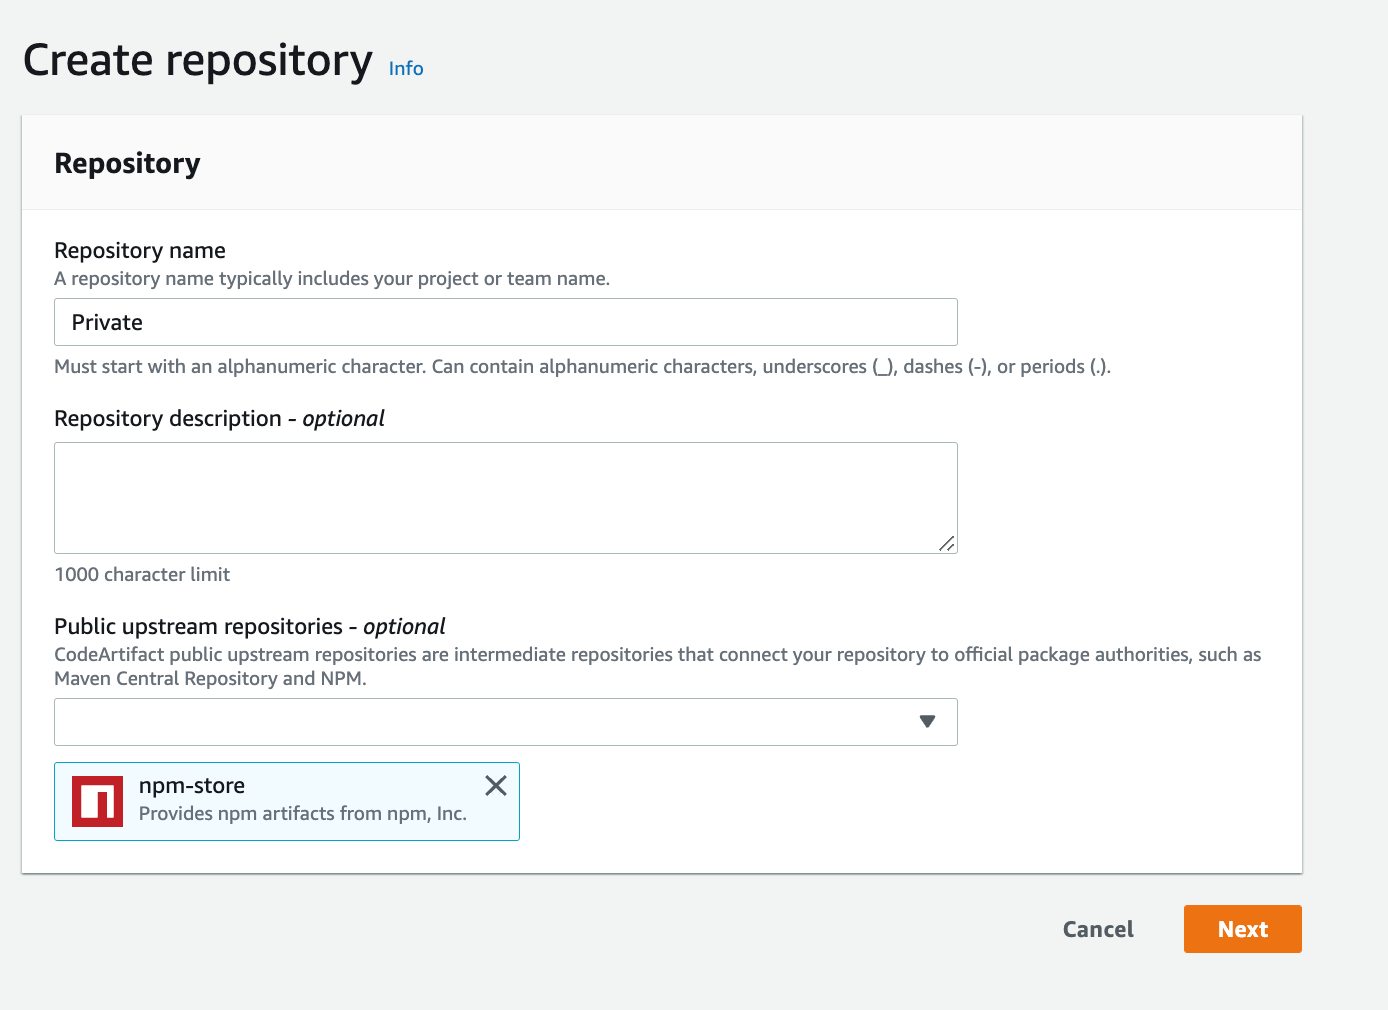The image size is (1388, 1010).
Task: Click the Repository section header
Action: tap(127, 162)
